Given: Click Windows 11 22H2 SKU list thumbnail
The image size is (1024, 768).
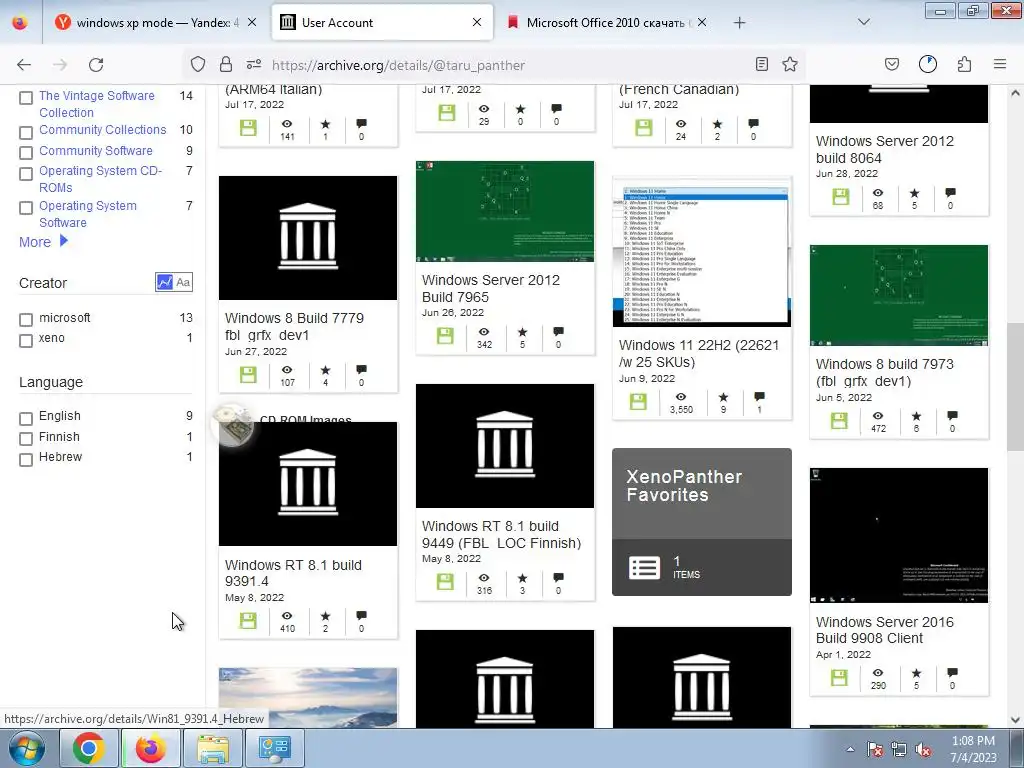Looking at the screenshot, I should (702, 251).
